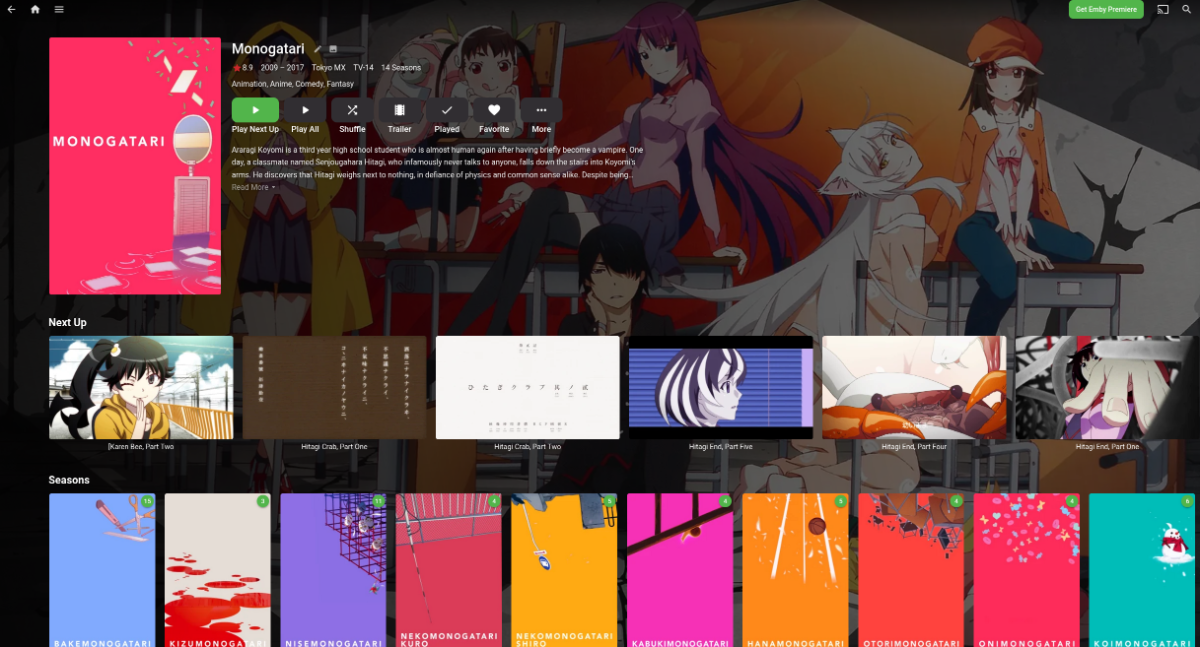
Task: Click the Fantasy genre link
Action: tap(340, 84)
